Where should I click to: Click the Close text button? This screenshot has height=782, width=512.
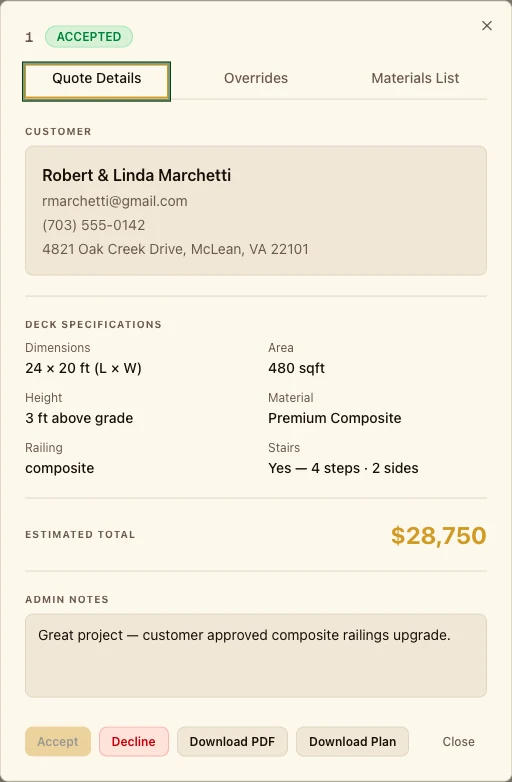[x=458, y=742]
